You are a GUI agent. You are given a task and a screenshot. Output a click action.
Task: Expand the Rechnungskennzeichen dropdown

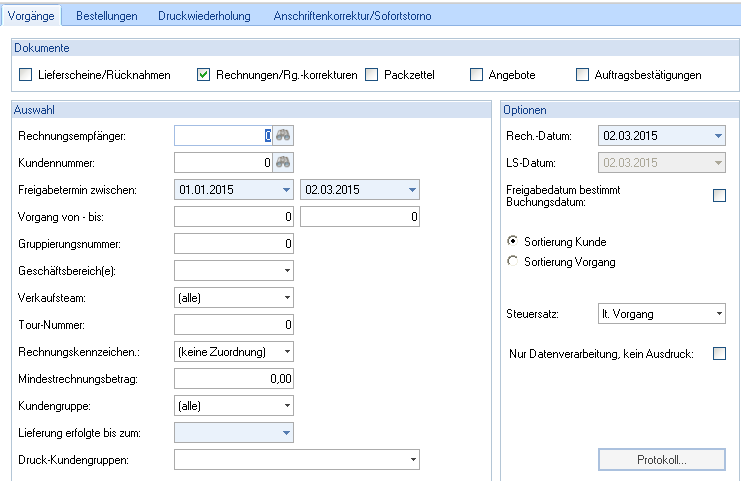[286, 352]
